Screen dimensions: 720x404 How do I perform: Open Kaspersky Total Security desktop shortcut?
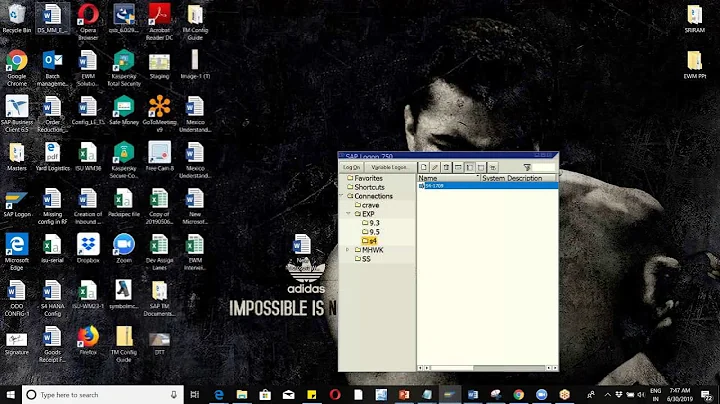(124, 68)
